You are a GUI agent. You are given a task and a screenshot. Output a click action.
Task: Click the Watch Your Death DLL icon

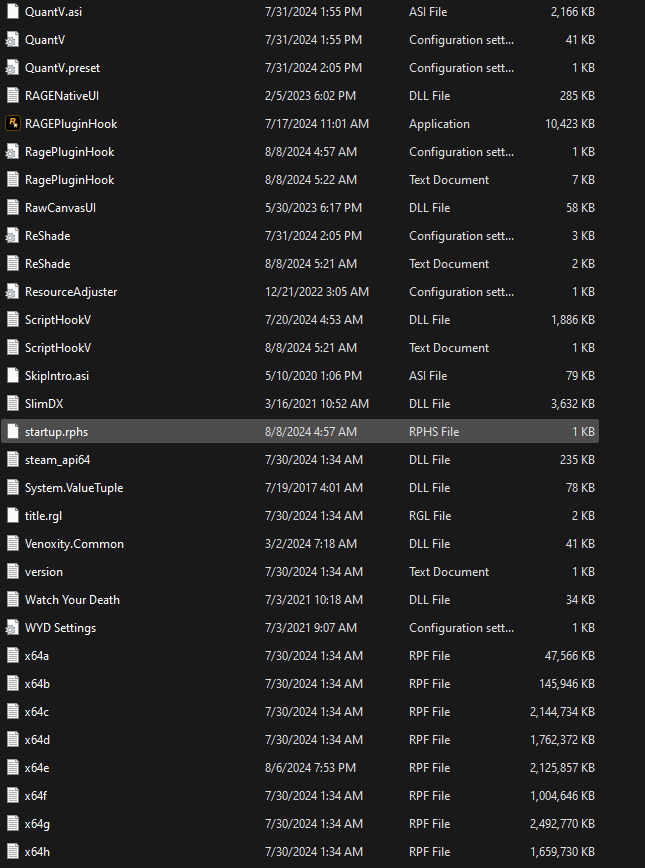(13, 600)
